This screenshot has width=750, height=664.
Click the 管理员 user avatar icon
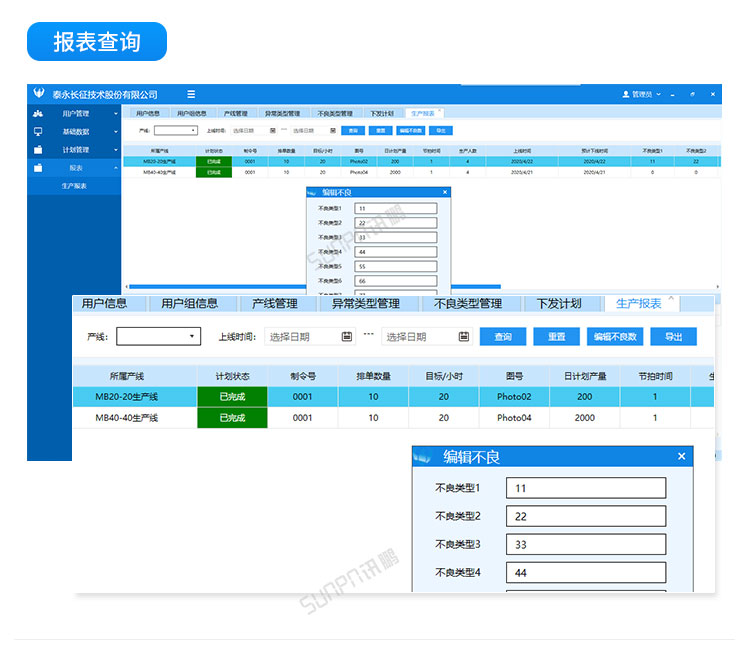tap(626, 94)
